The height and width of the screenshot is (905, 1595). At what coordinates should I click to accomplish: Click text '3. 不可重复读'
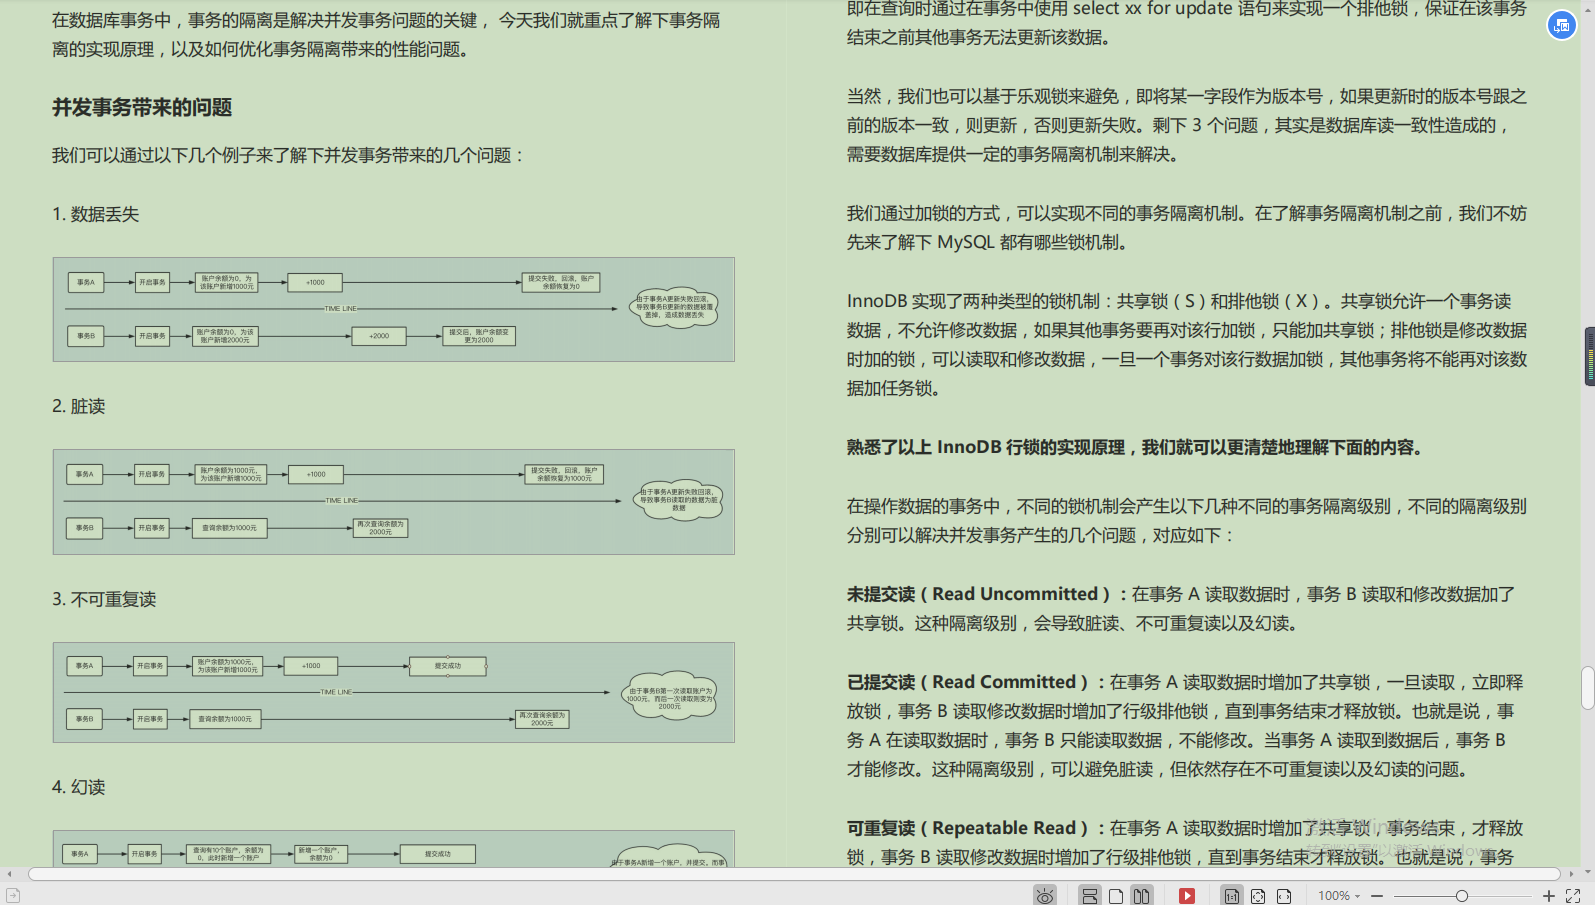point(104,599)
